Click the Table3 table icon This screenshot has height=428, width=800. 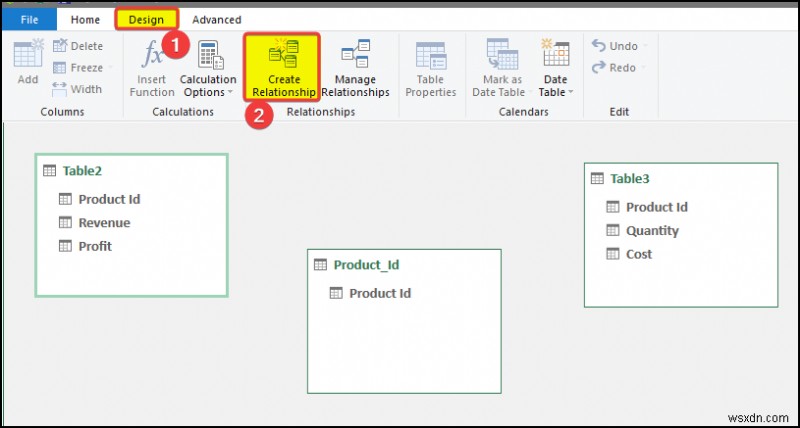click(x=597, y=179)
